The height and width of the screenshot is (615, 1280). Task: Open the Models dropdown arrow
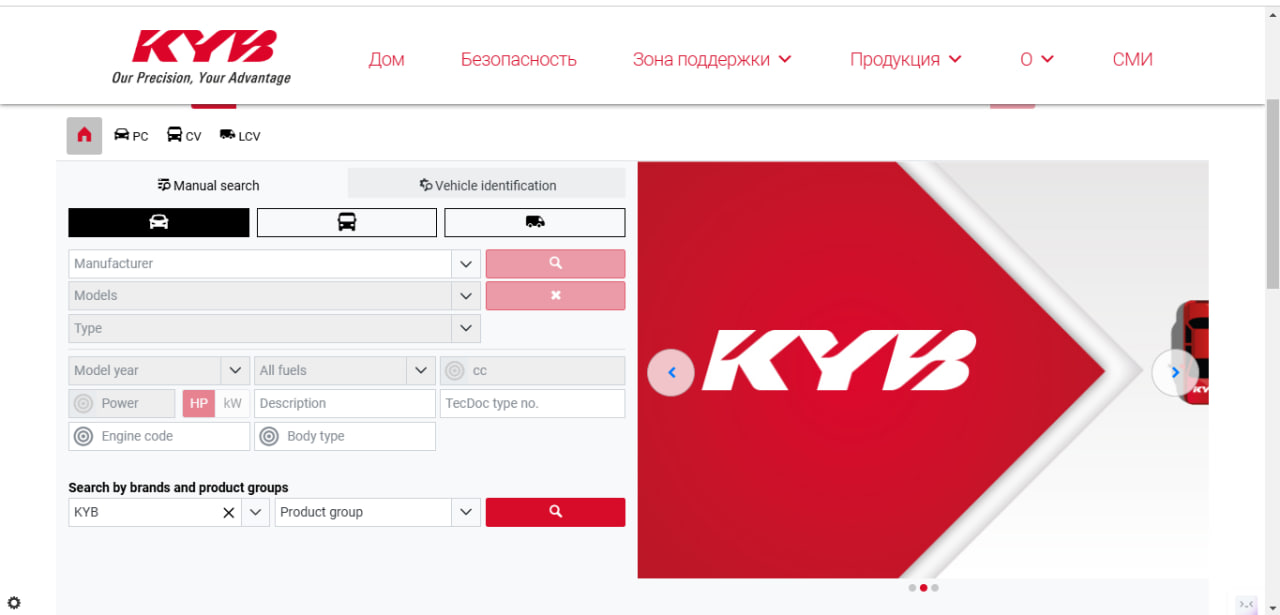click(466, 296)
